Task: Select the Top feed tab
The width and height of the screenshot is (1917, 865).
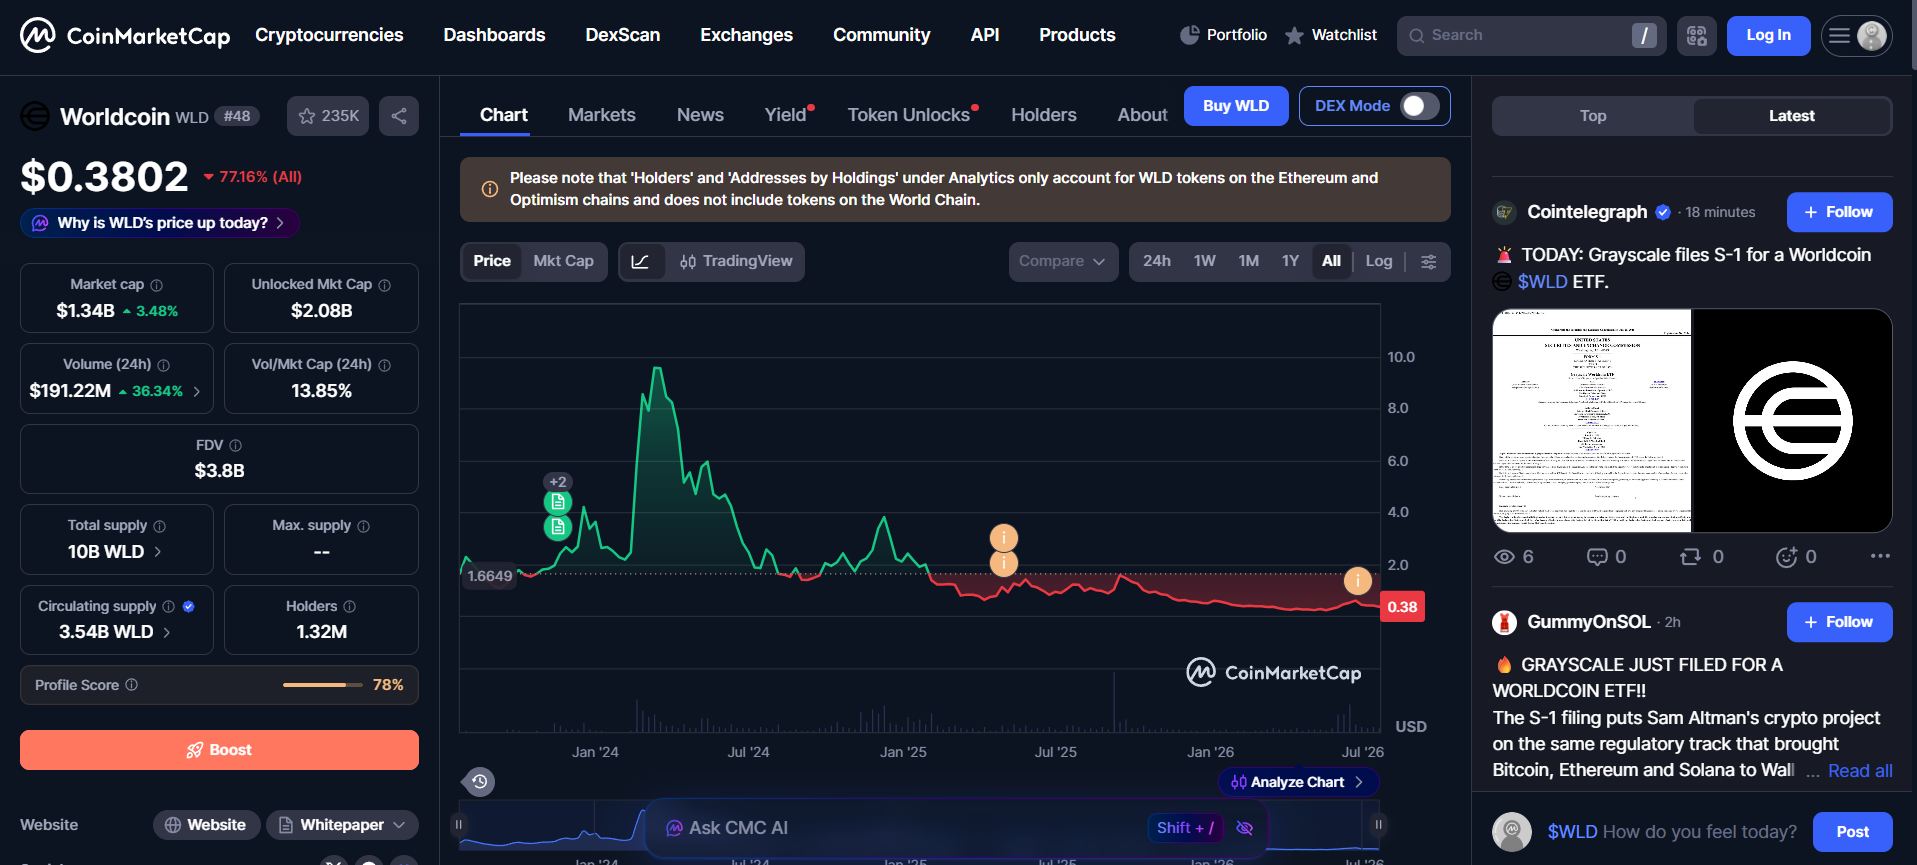Action: [1593, 116]
